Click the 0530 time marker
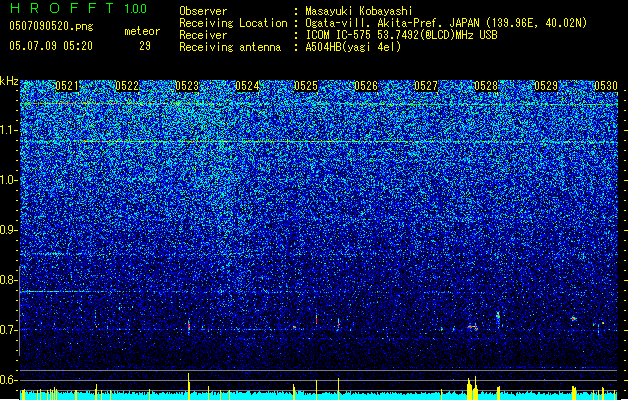The width and height of the screenshot is (629, 400). (606, 86)
